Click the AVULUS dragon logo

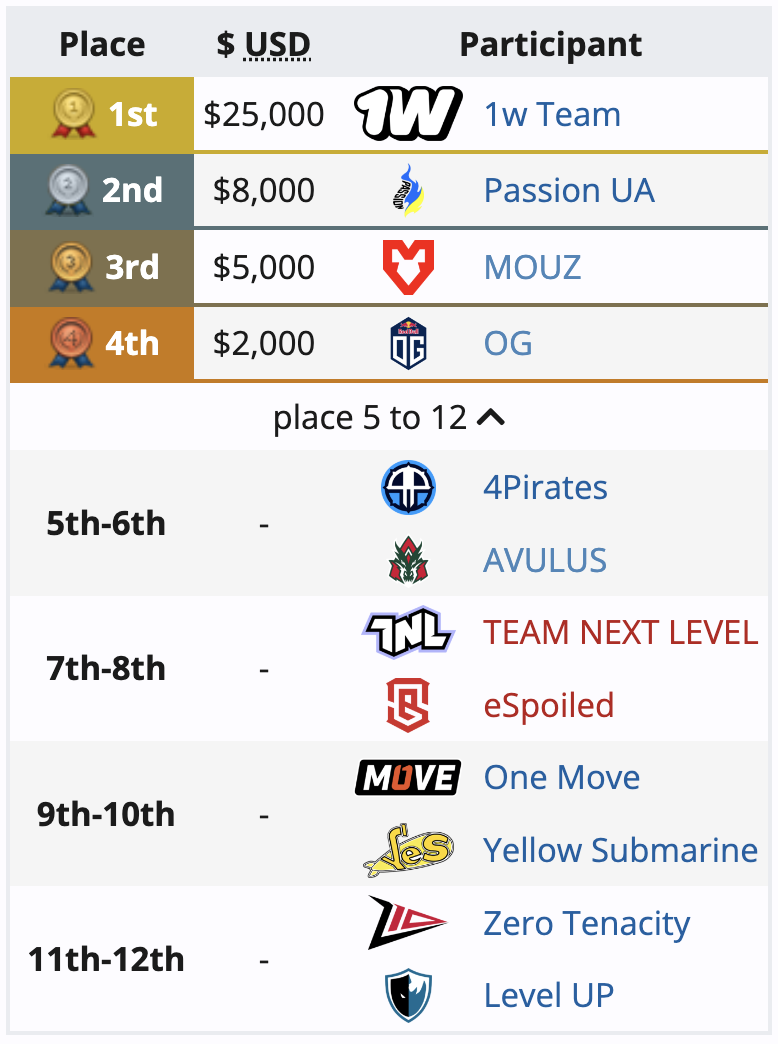tap(408, 561)
